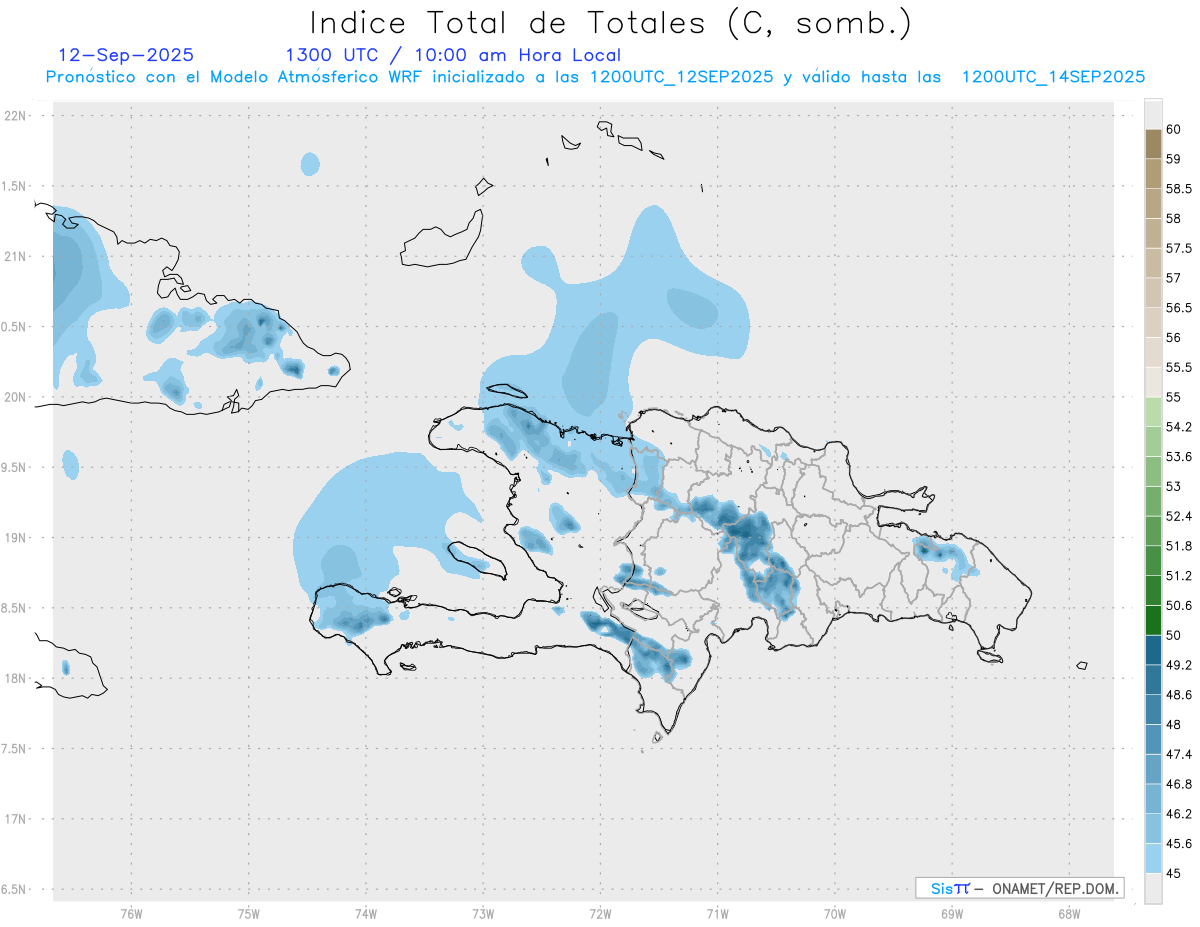
Task: Select the "48.6" legend value
Action: tap(1178, 695)
